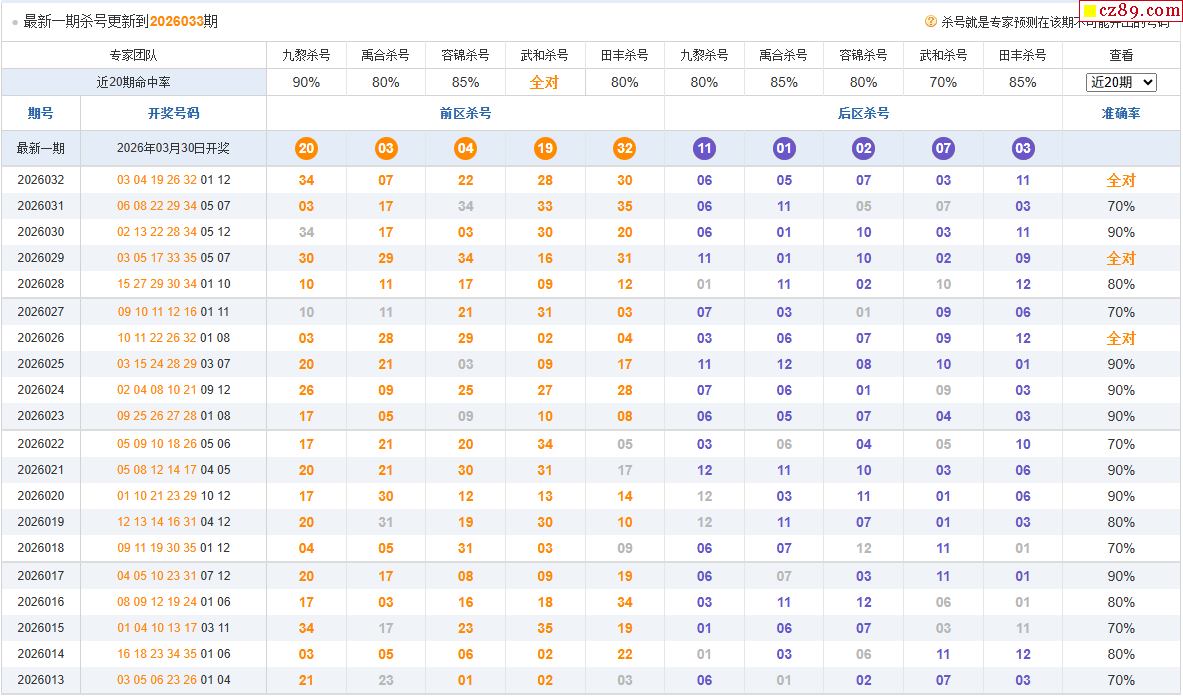Click the 前区杀号 section header
The height and width of the screenshot is (697, 1183).
[465, 113]
